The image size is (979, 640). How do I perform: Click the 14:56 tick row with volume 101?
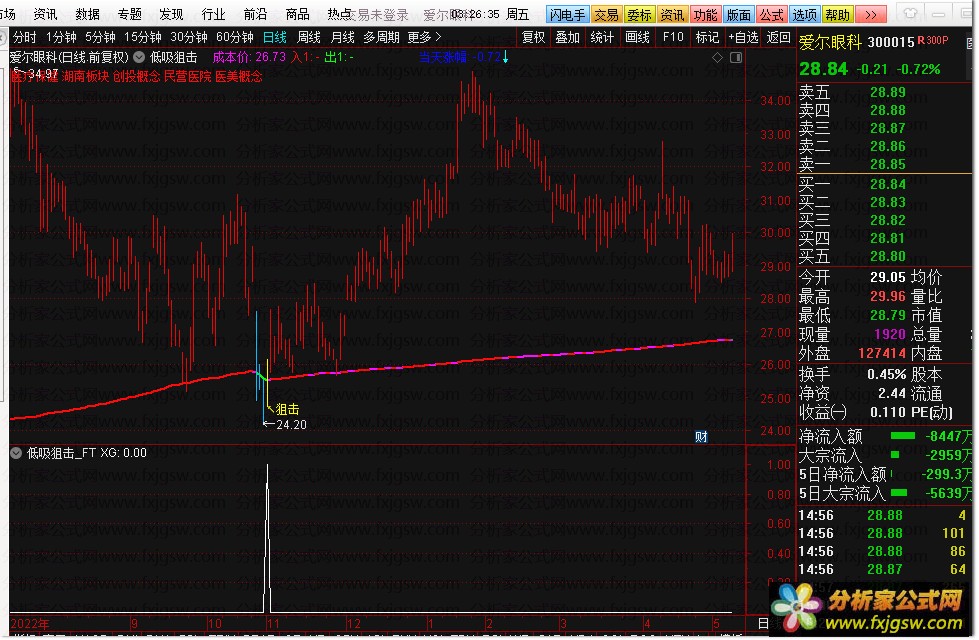point(883,533)
